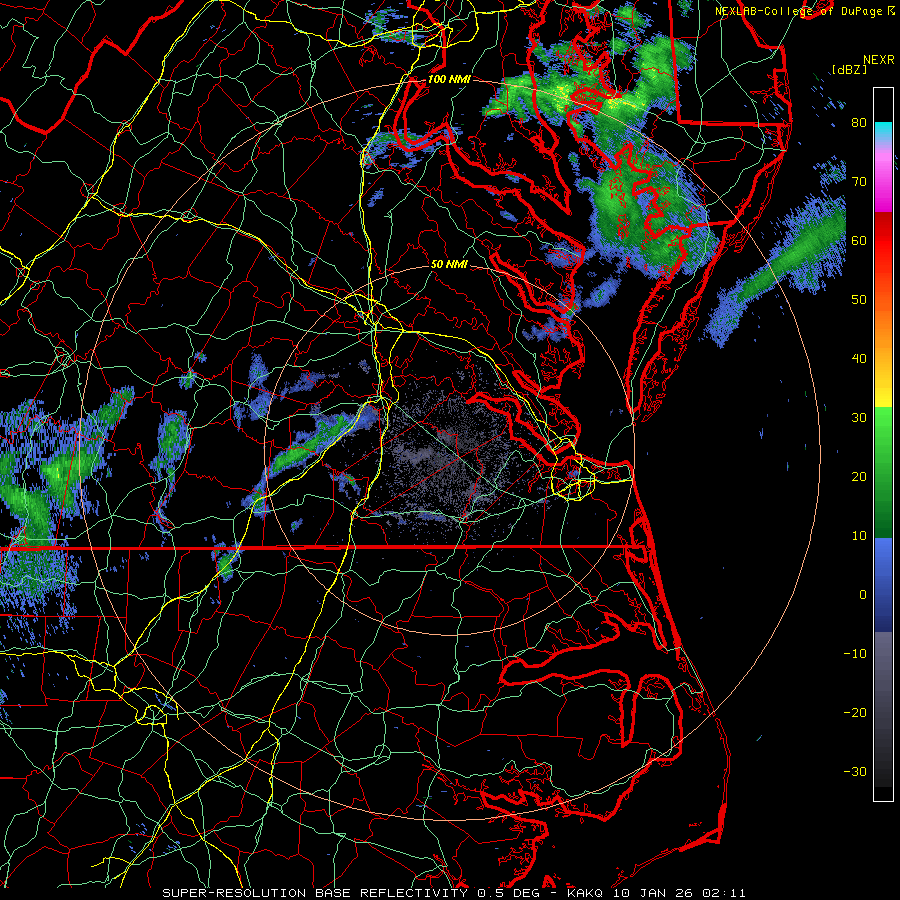Click the 30 dBZ scale value

(859, 418)
